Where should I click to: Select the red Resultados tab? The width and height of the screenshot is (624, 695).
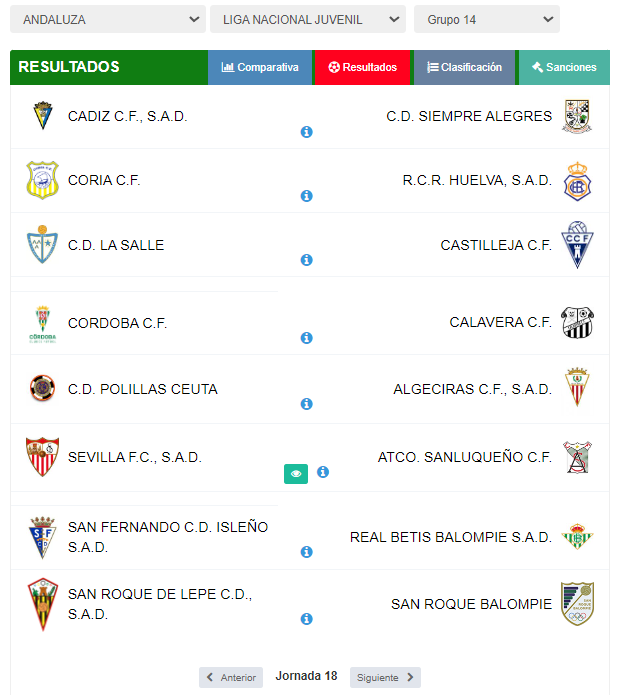click(363, 67)
